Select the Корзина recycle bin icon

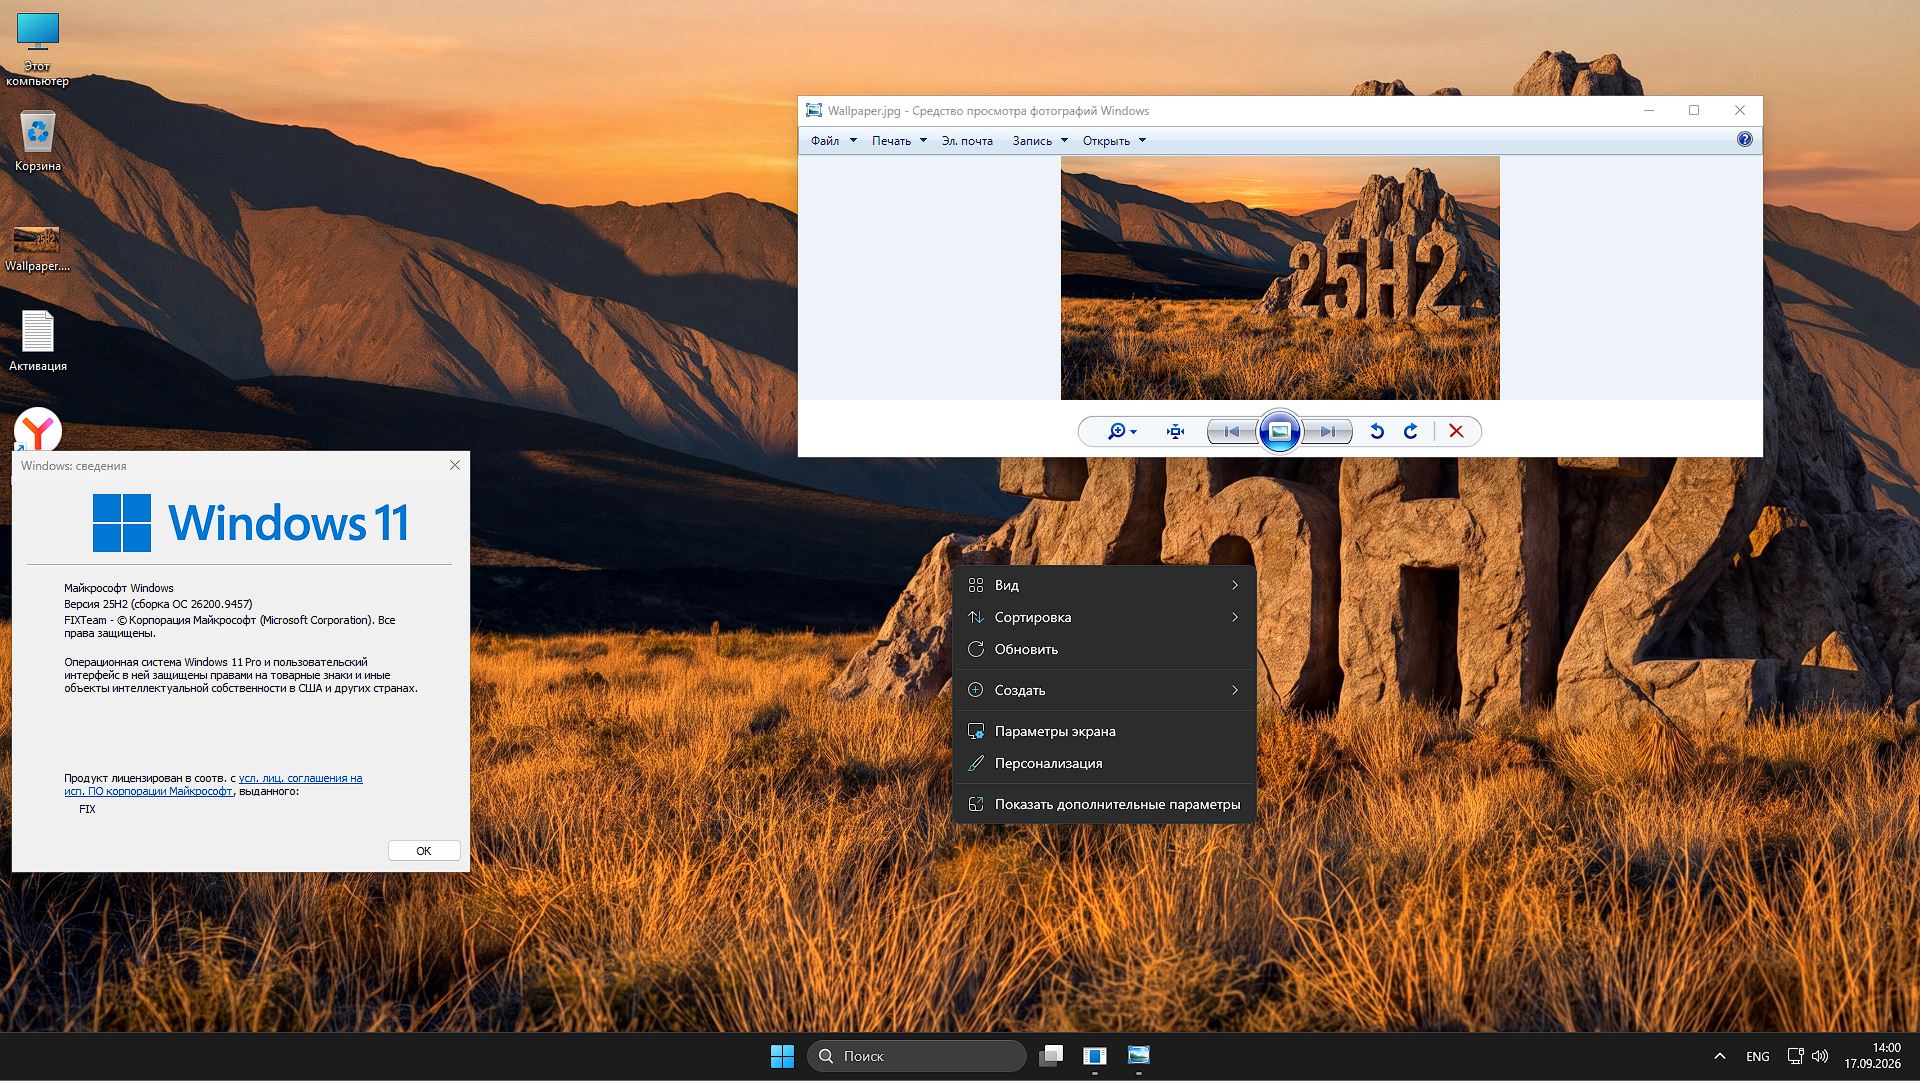[38, 141]
